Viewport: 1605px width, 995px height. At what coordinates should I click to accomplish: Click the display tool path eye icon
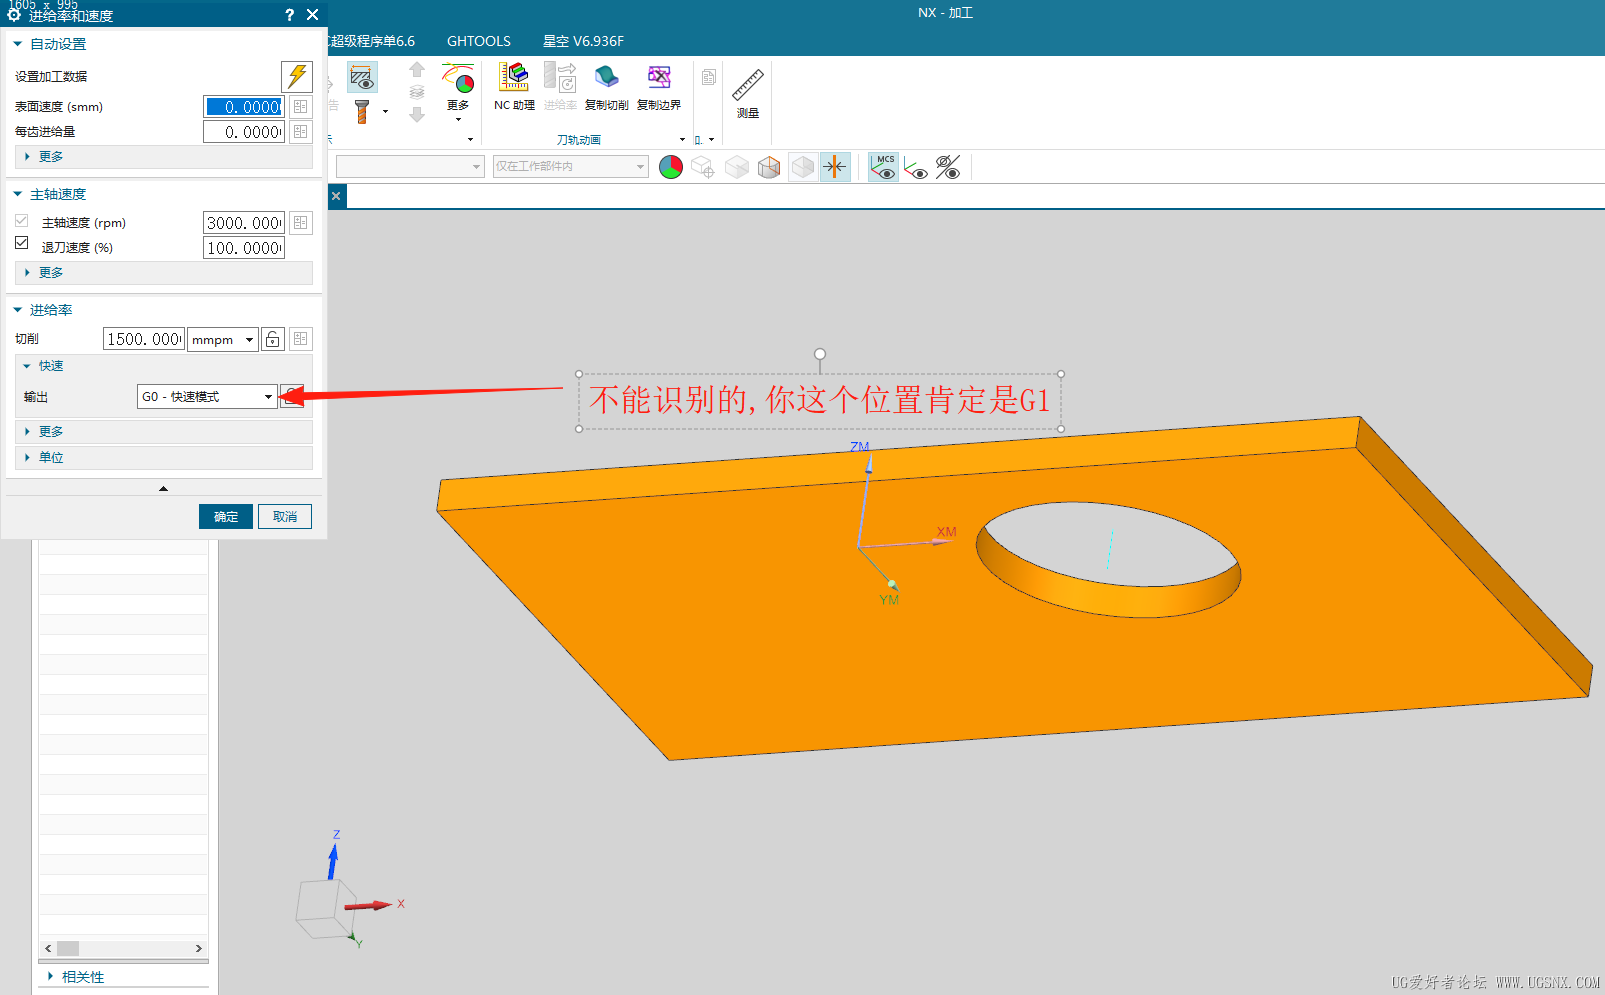coord(362,77)
